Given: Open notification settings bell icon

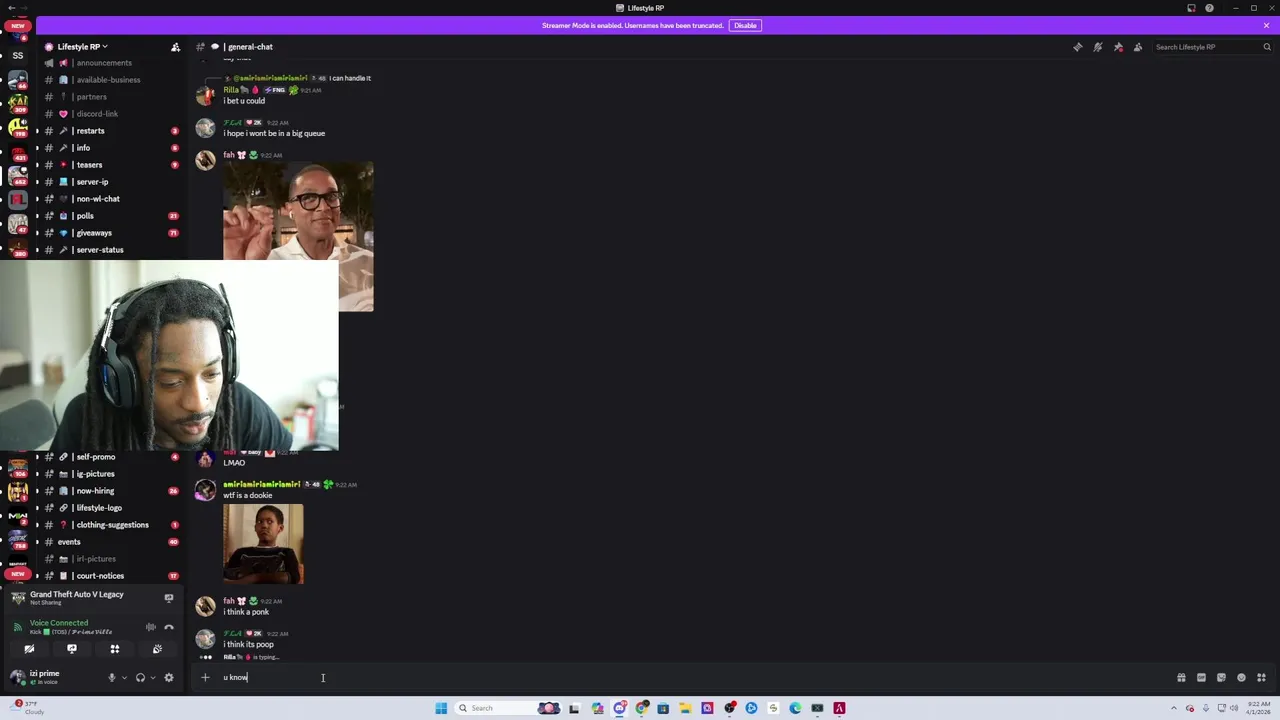Looking at the screenshot, I should (1097, 47).
